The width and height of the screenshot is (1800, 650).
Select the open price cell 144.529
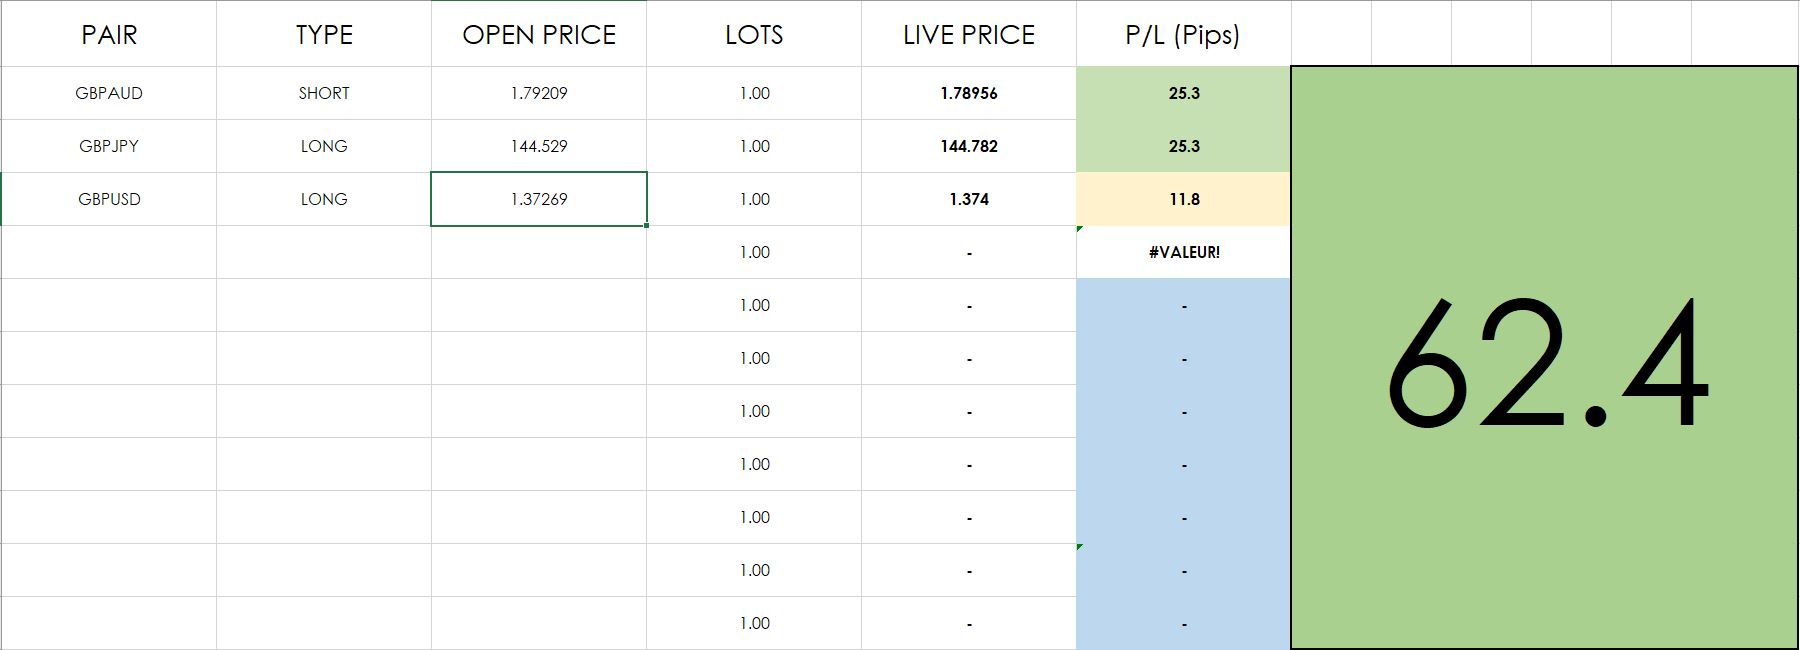click(x=539, y=146)
